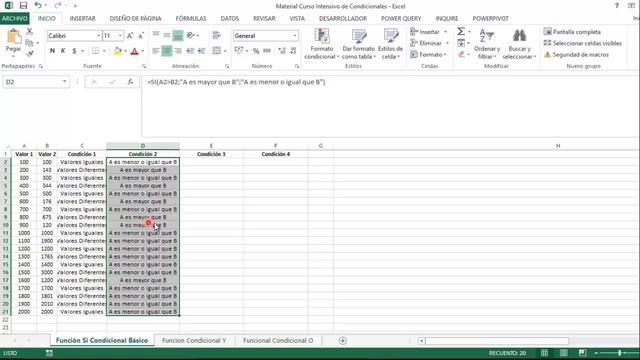Click Eliminar in the Celdas group
Screen dimensions: 640x360
pos(429,43)
